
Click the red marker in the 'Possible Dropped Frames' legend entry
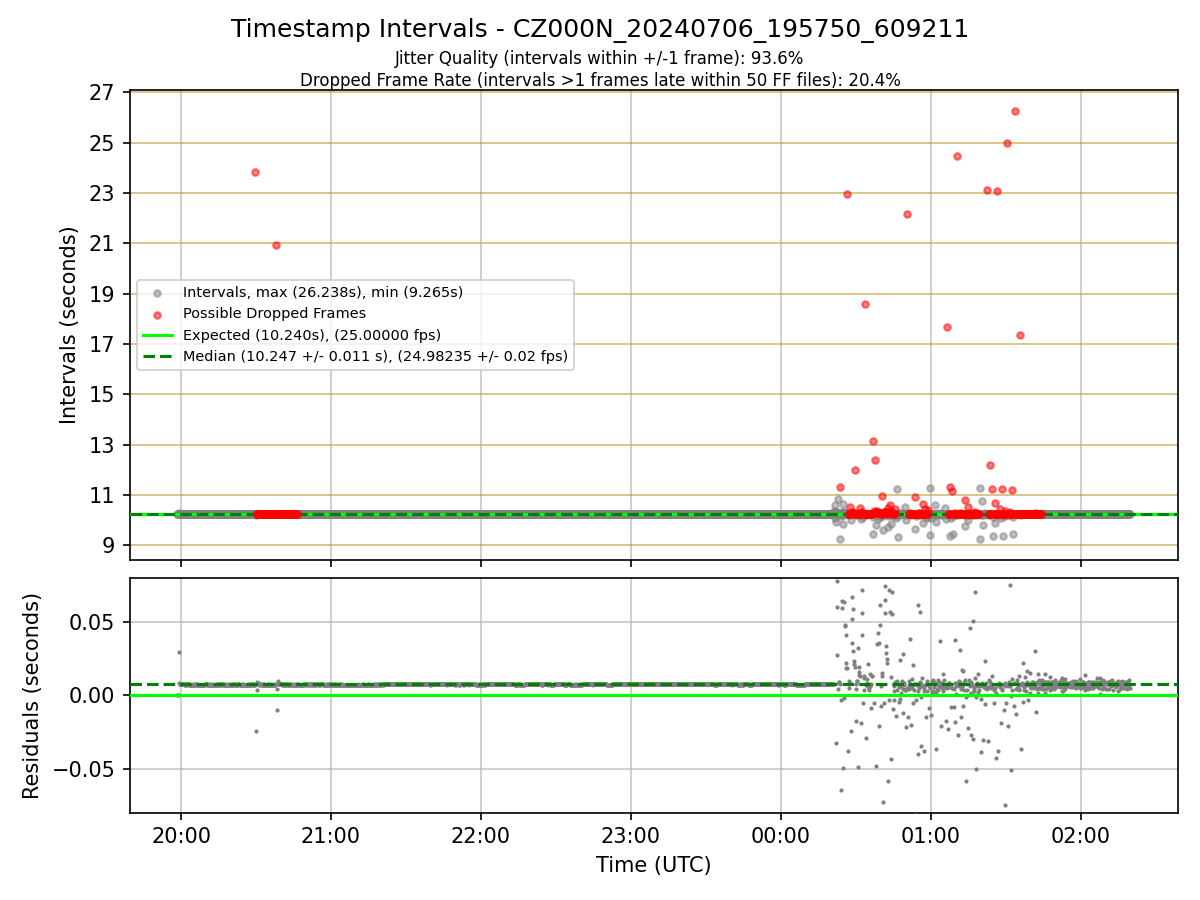tap(156, 314)
